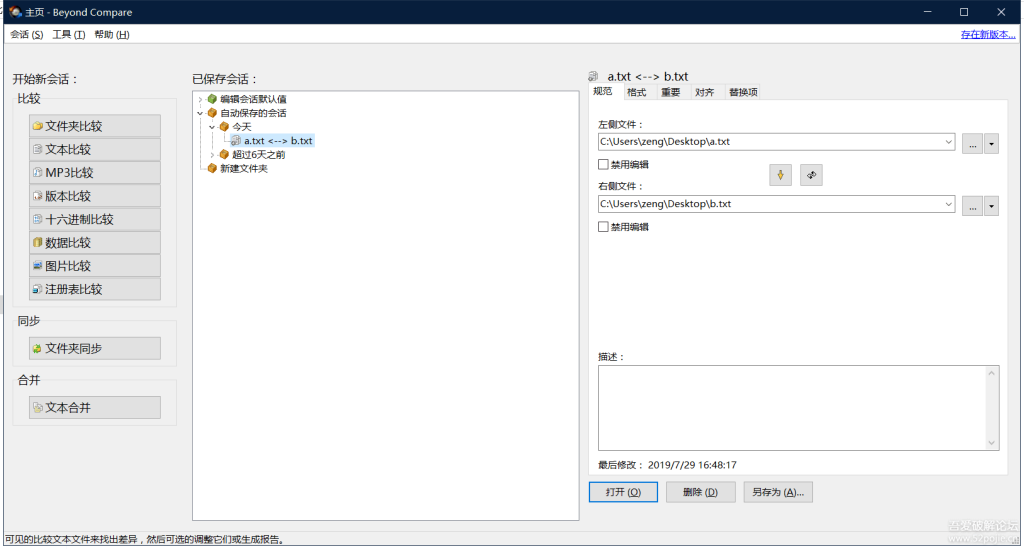Switch to the 格式 tab
Screen dimensions: 1024x549
637,92
